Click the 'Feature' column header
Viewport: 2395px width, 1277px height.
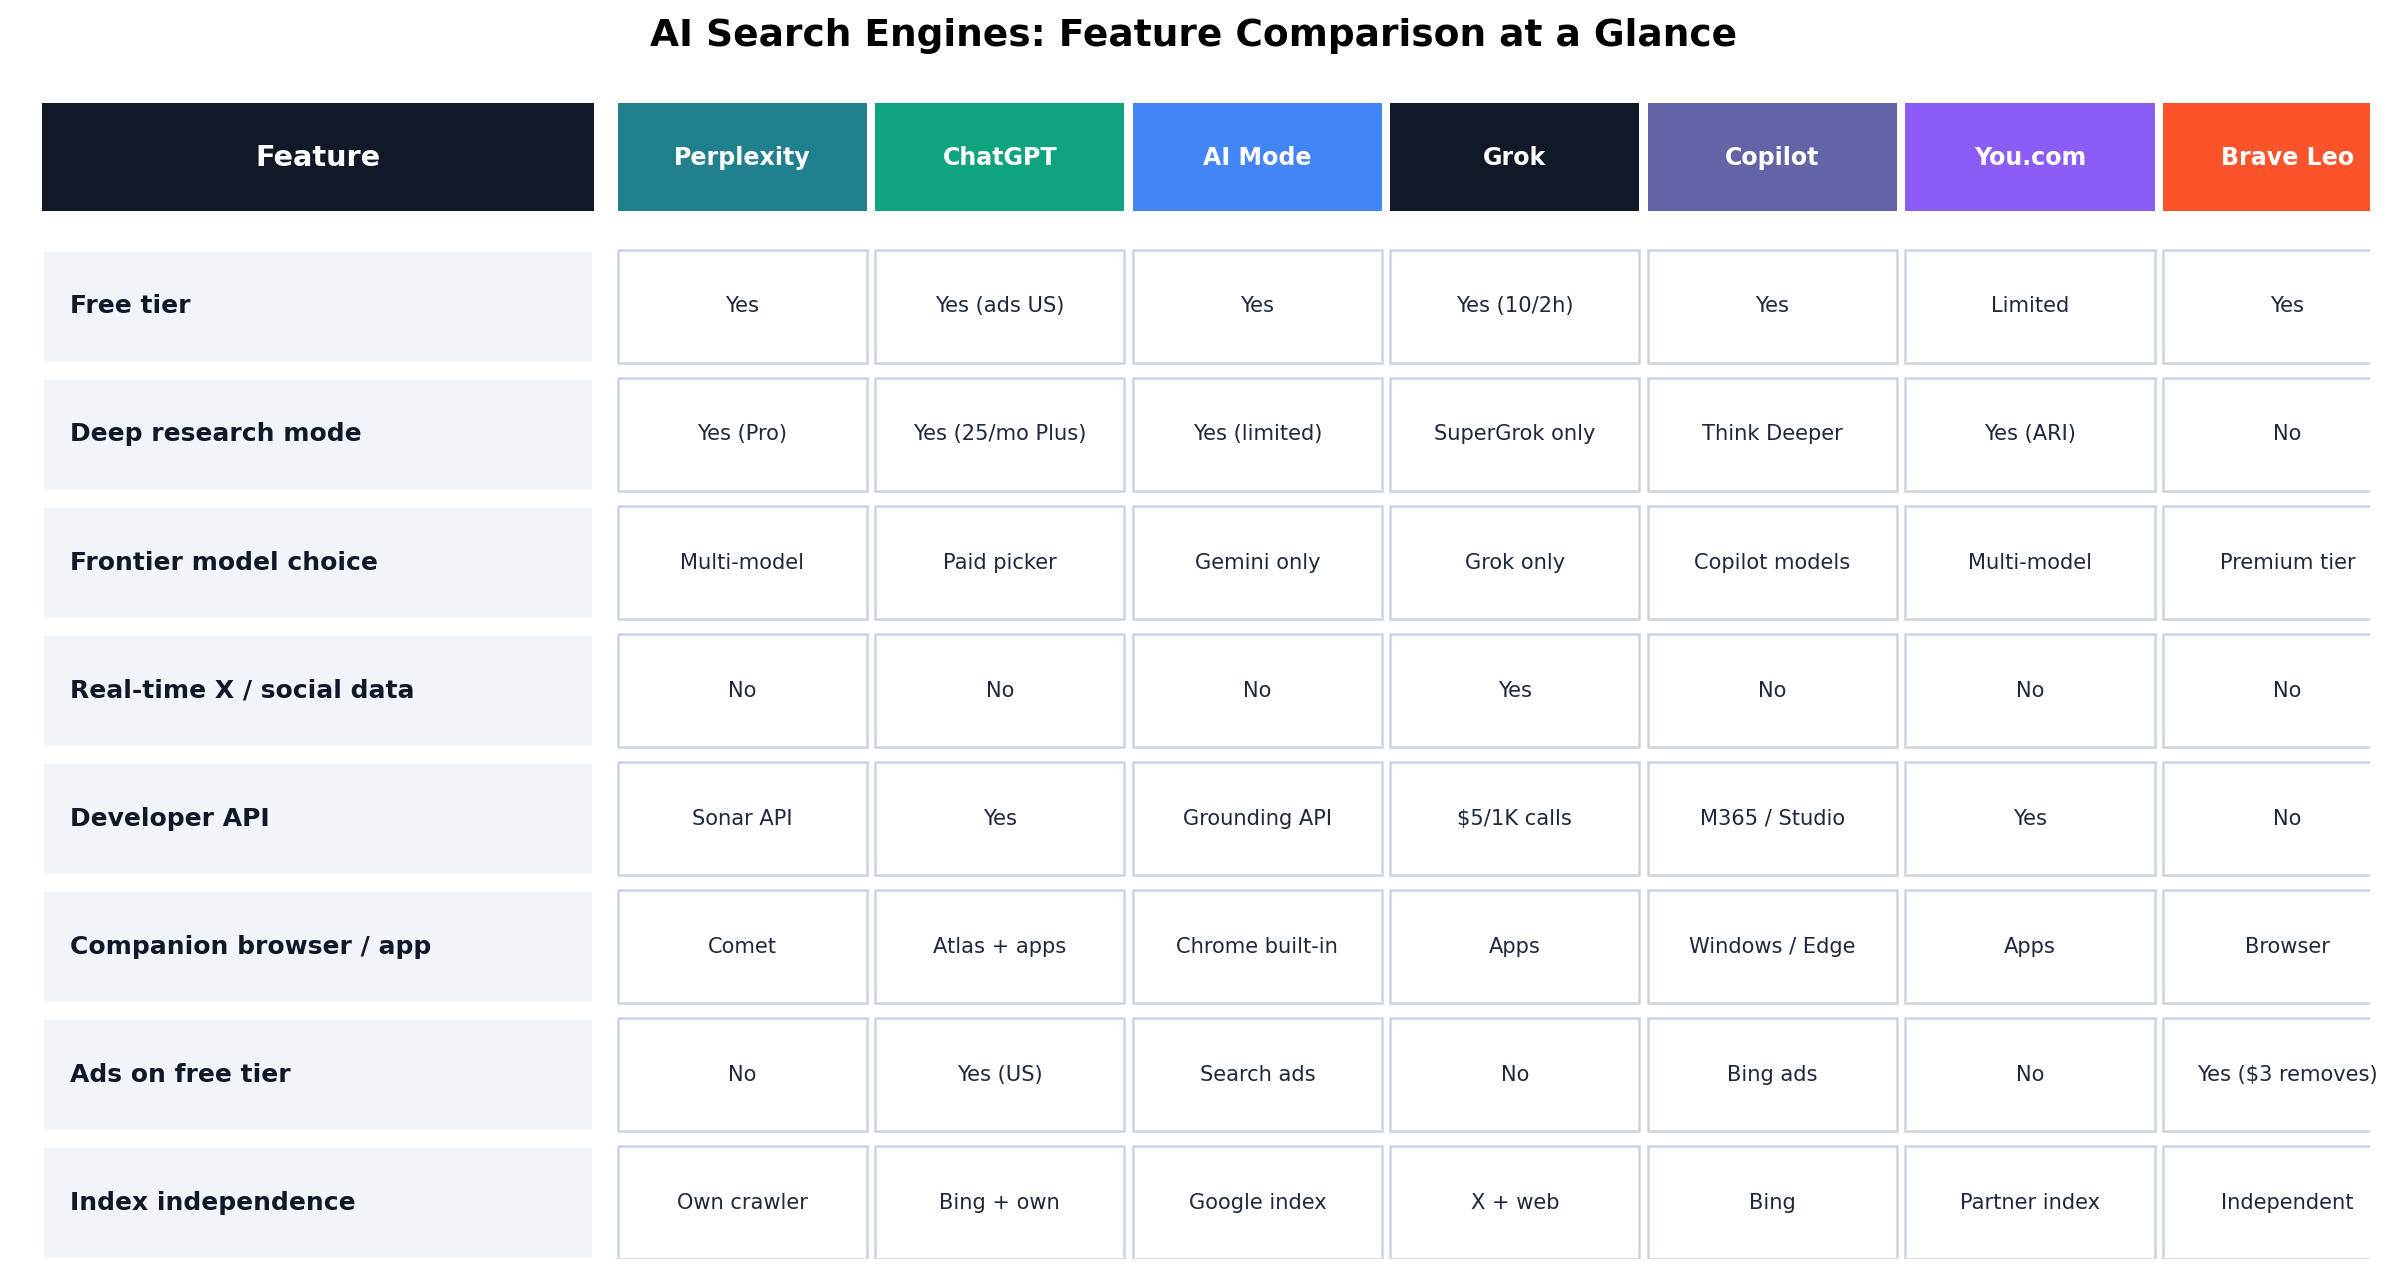click(318, 157)
